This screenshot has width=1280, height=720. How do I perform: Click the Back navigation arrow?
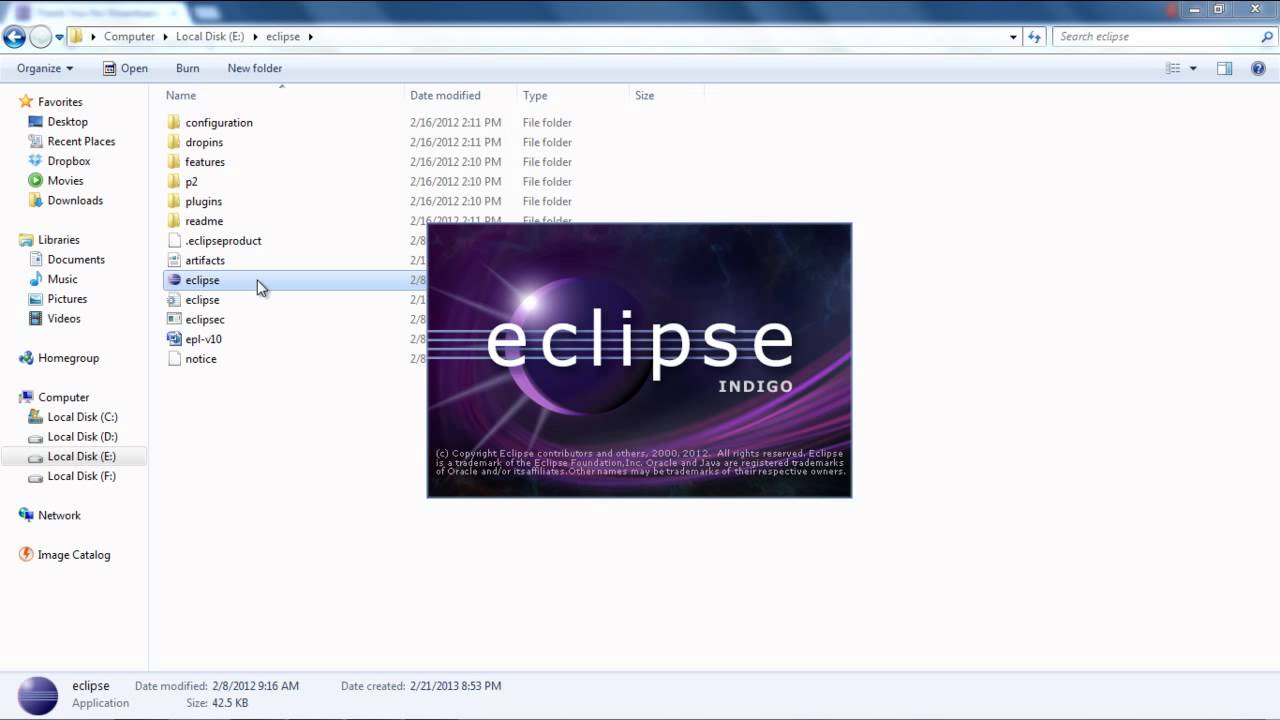14,37
